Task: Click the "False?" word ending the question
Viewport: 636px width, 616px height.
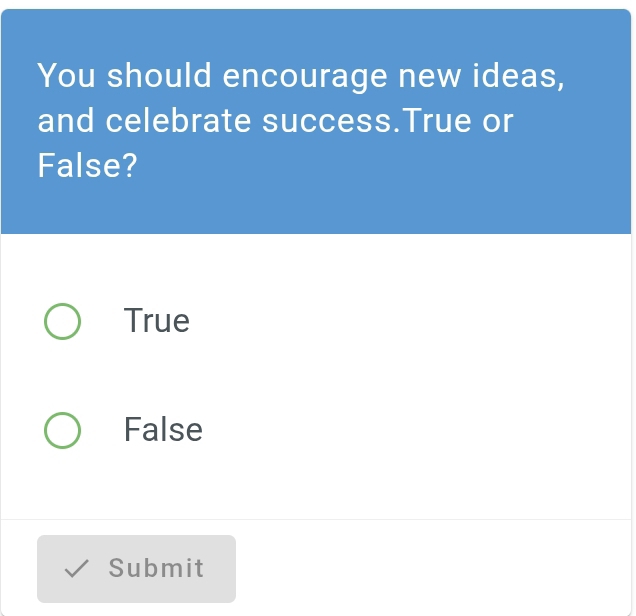Action: [87, 165]
